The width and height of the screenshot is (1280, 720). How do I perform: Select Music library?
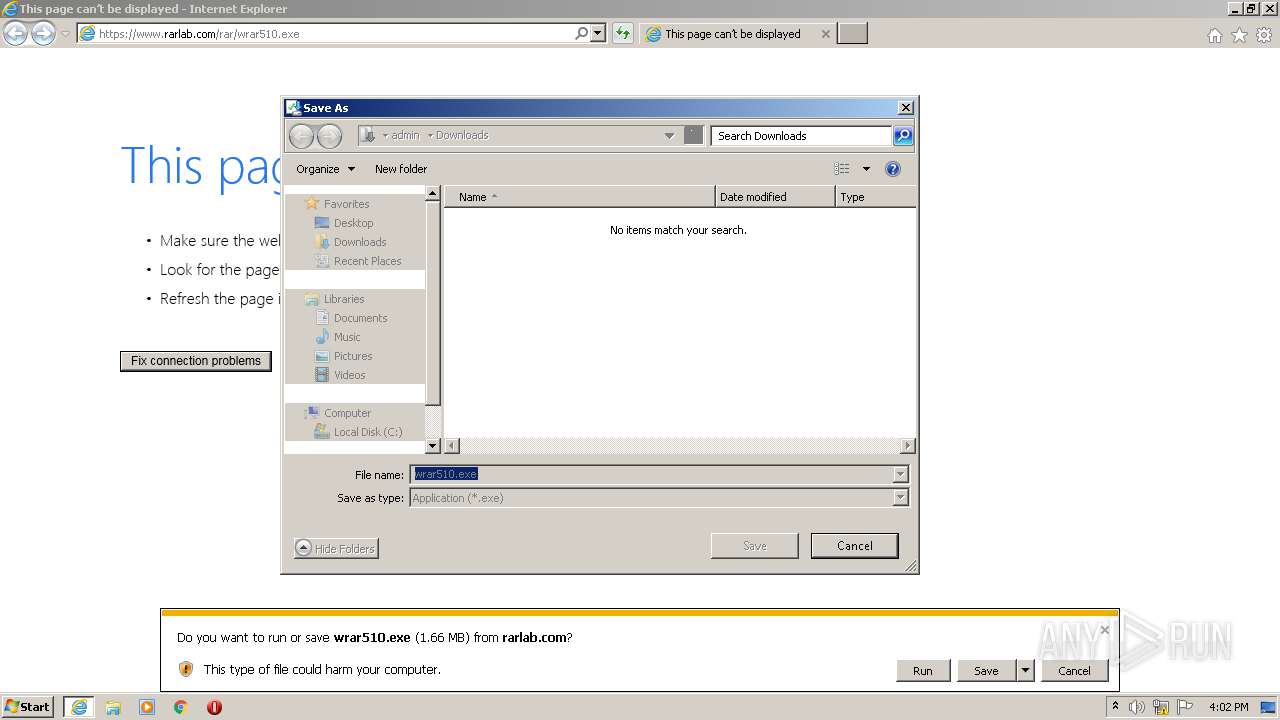(x=347, y=337)
